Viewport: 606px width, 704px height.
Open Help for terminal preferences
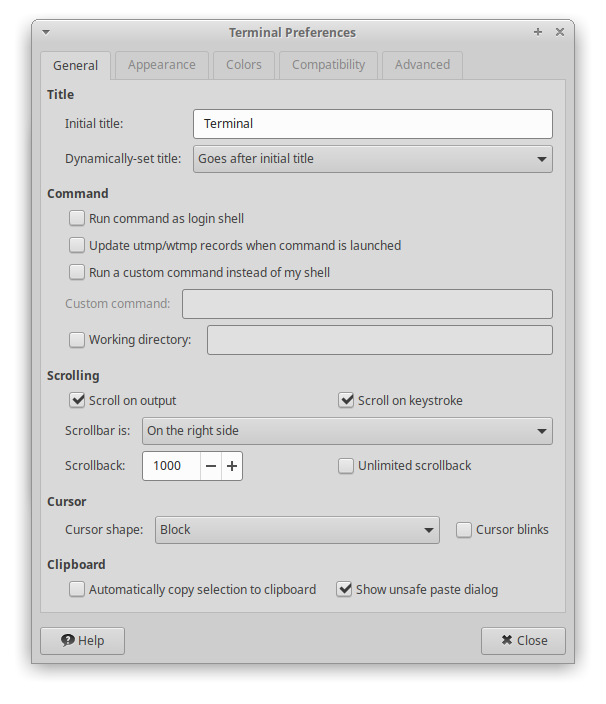(83, 641)
